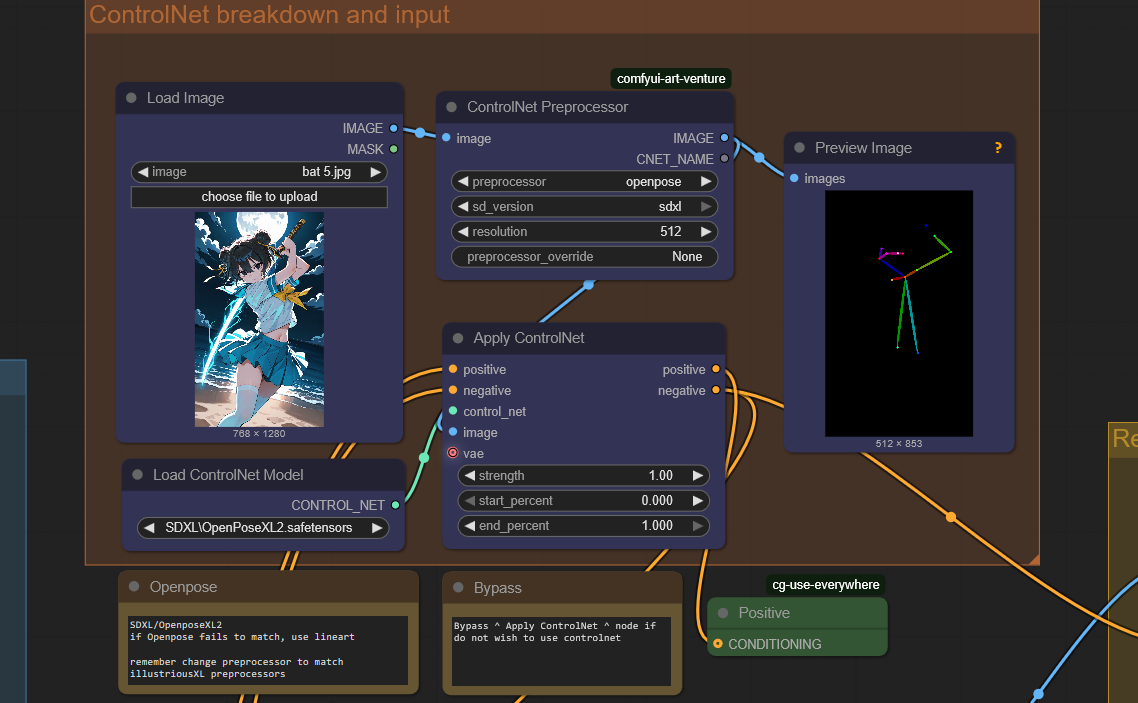The height and width of the screenshot is (703, 1138).
Task: Collapse the Apply ControlNet node dot
Action: [458, 338]
